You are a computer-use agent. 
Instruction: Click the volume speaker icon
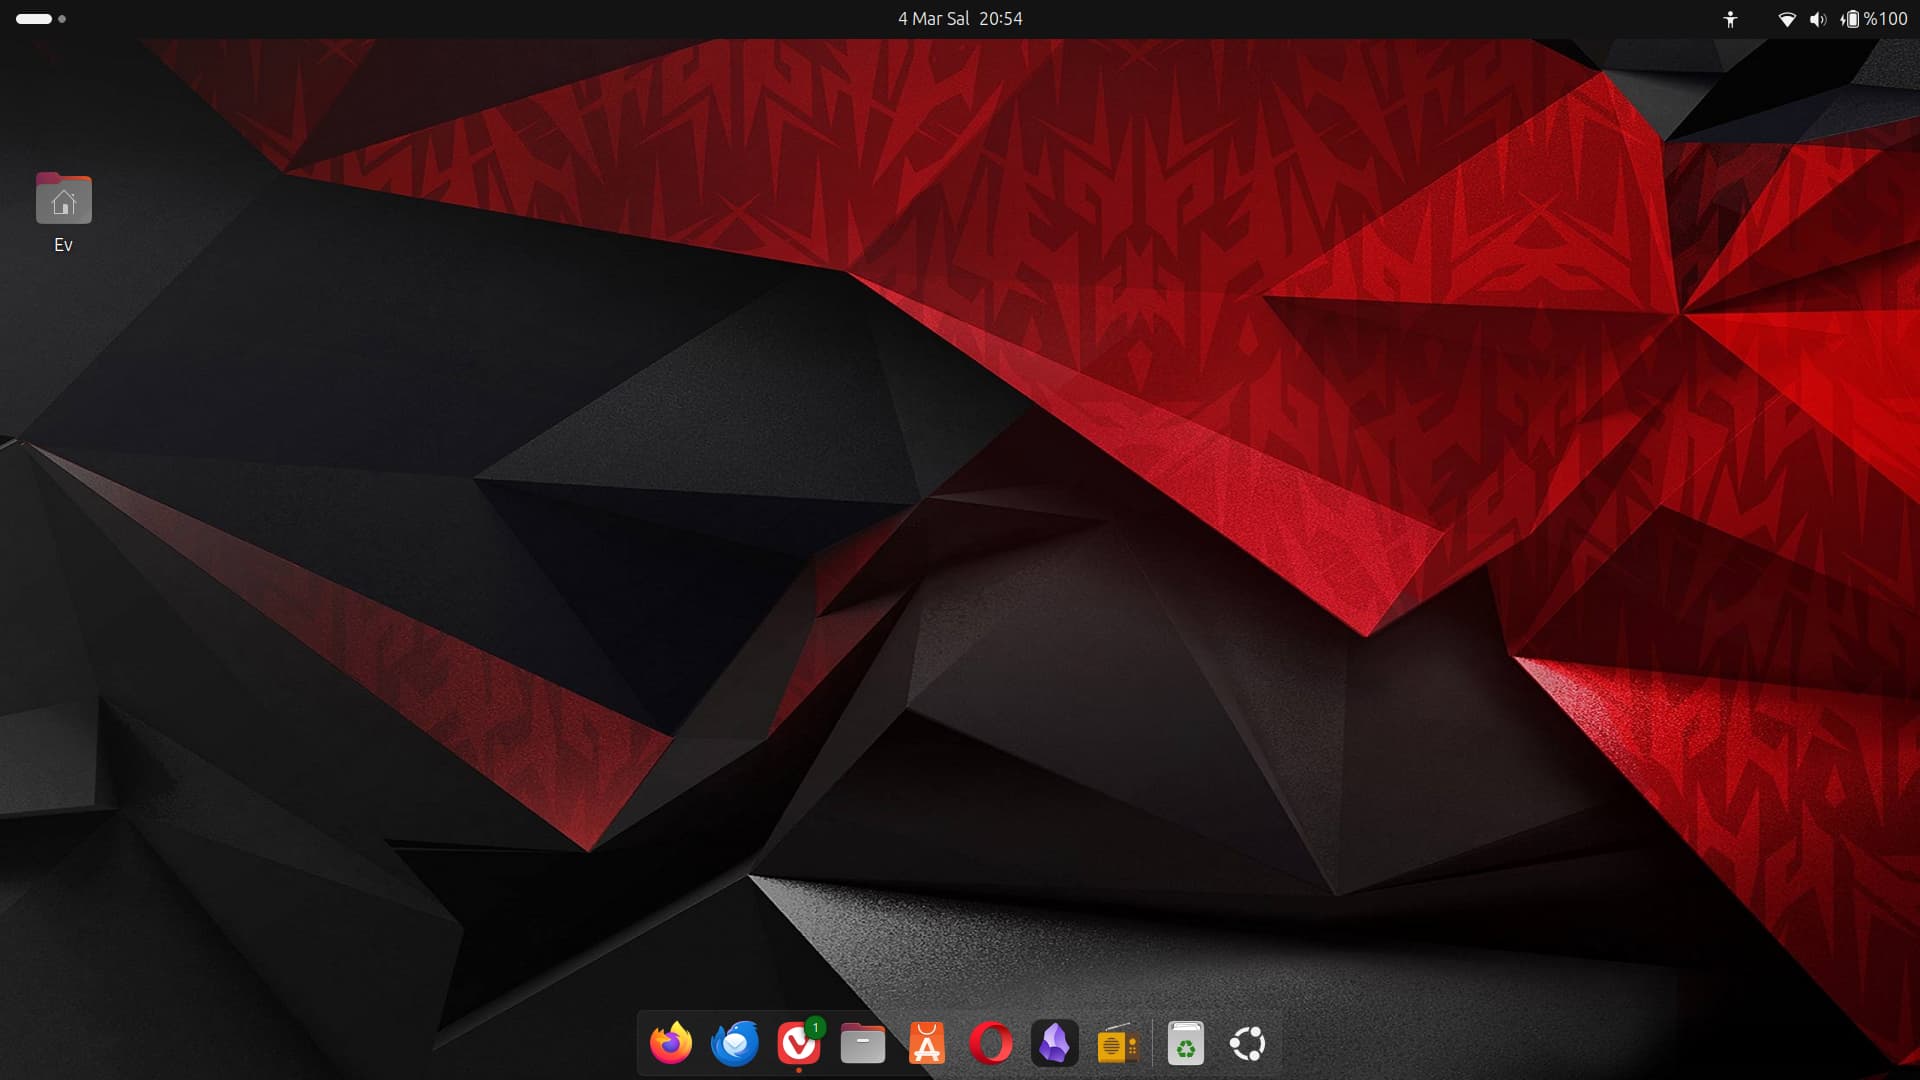click(x=1817, y=19)
